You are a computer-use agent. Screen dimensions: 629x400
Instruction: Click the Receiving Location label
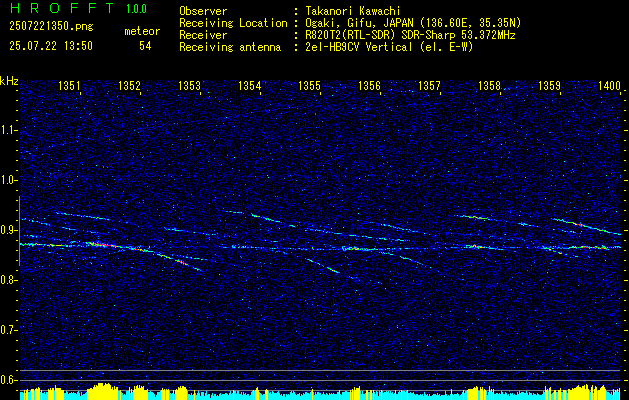point(233,23)
